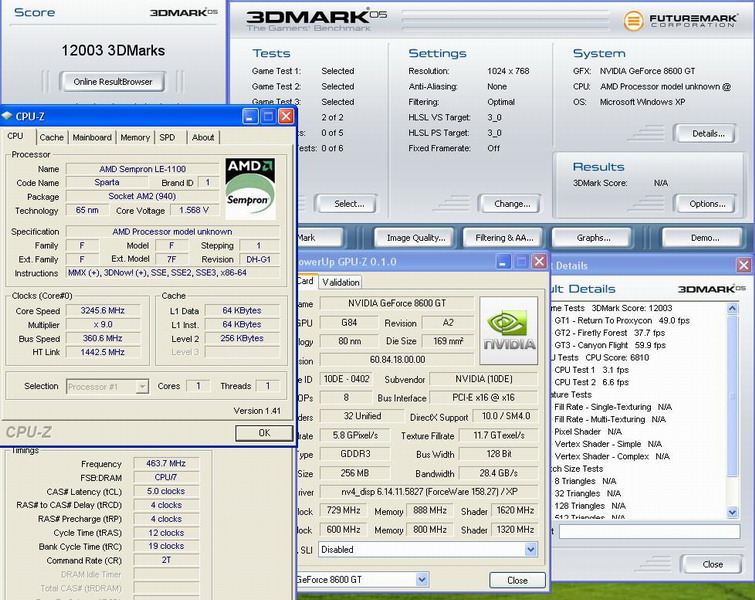Select the CPU tab in CPU-Z
Screen dimensions: 755x600
[x=15, y=136]
